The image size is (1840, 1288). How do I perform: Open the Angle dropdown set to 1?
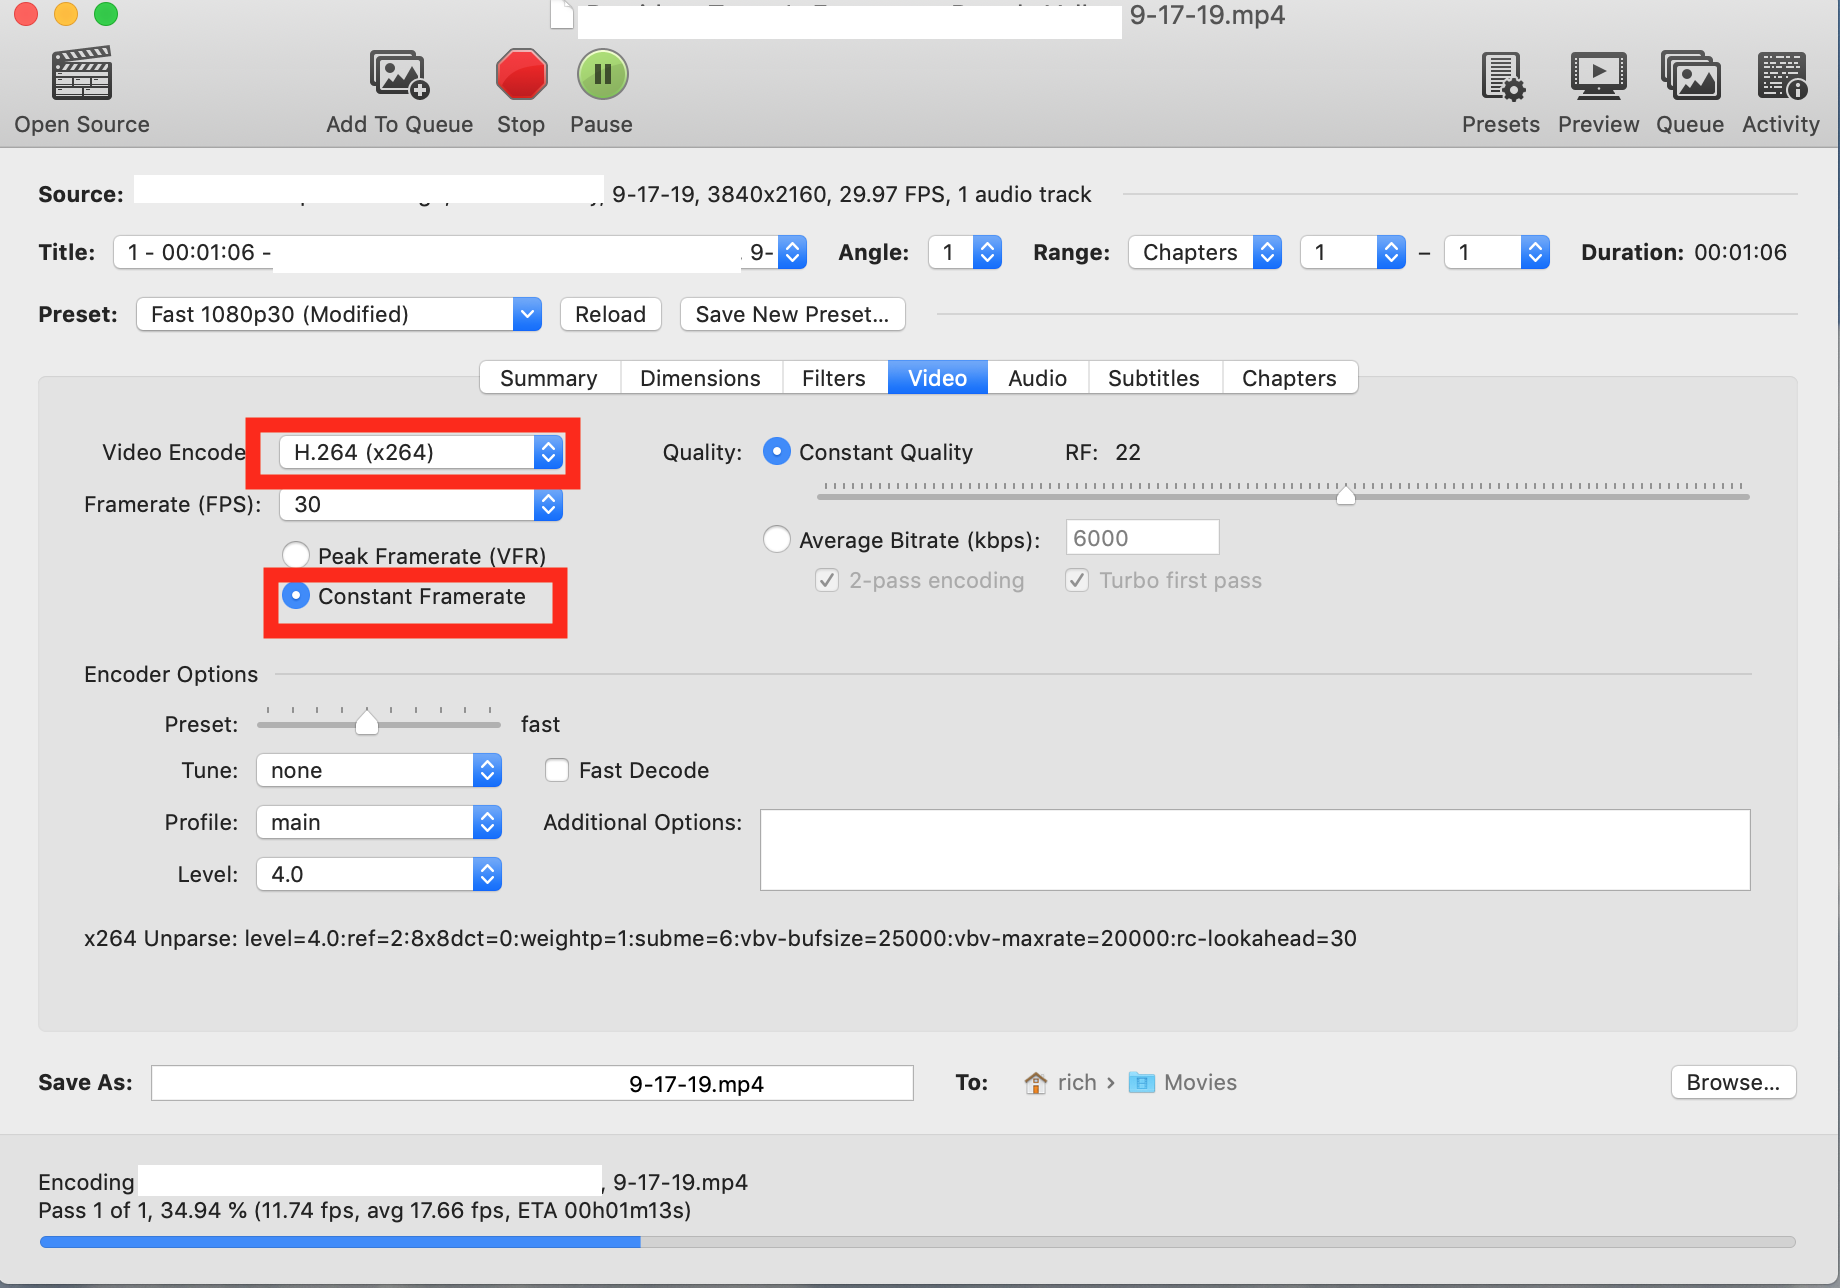point(965,252)
